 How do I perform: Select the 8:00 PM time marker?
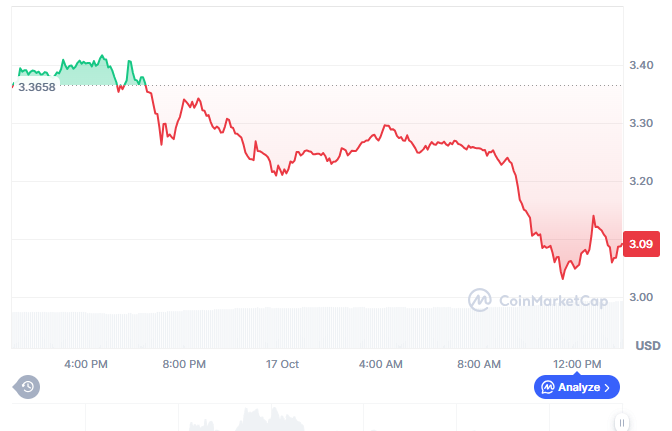[x=183, y=364]
